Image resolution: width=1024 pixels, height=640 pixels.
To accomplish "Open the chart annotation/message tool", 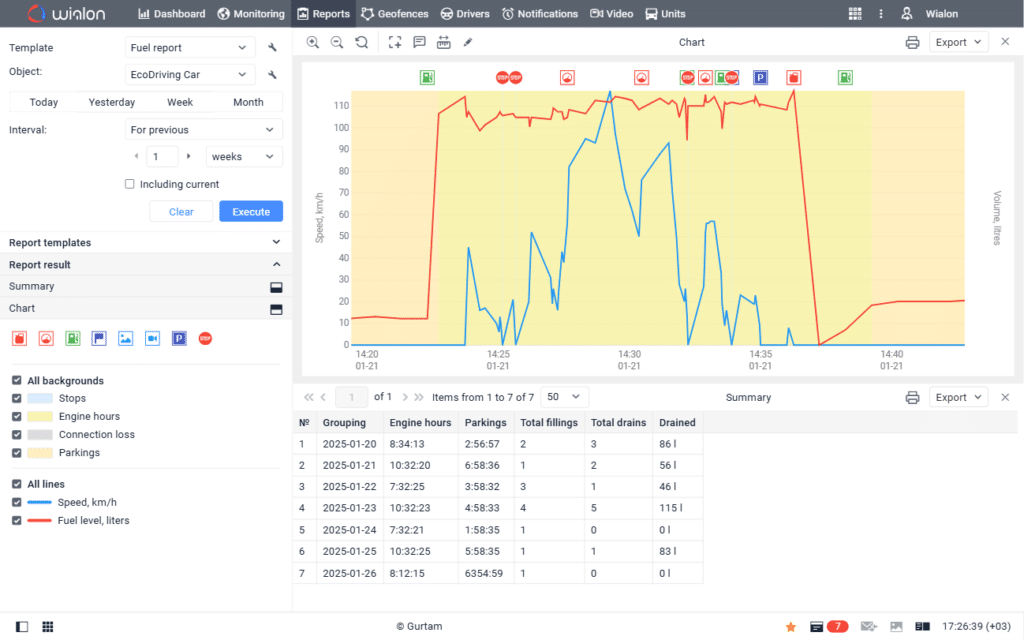I will point(420,42).
